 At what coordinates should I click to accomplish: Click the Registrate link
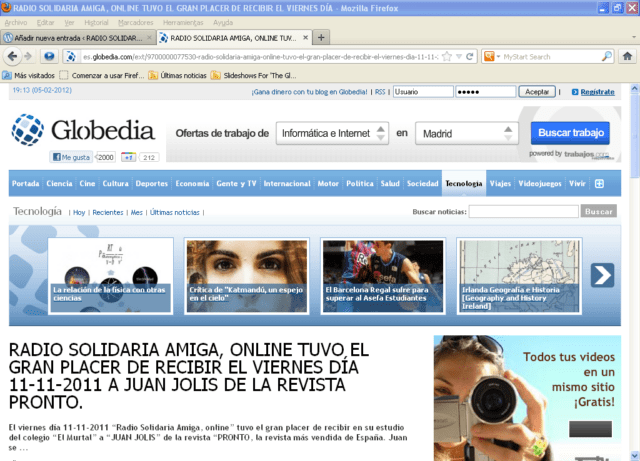tap(597, 92)
